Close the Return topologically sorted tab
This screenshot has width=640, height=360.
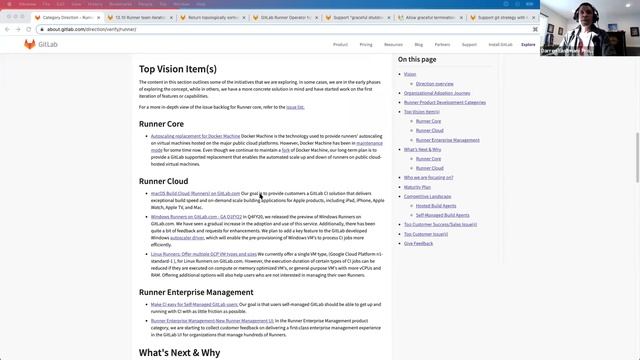click(244, 18)
